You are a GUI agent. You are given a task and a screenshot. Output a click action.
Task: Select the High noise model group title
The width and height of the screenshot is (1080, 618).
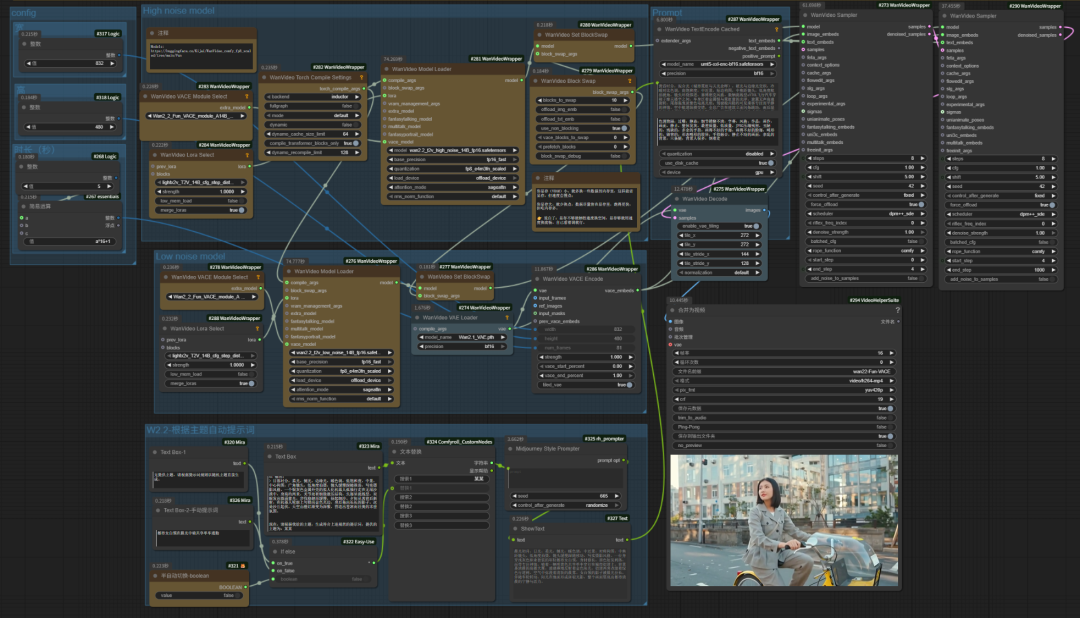point(178,11)
